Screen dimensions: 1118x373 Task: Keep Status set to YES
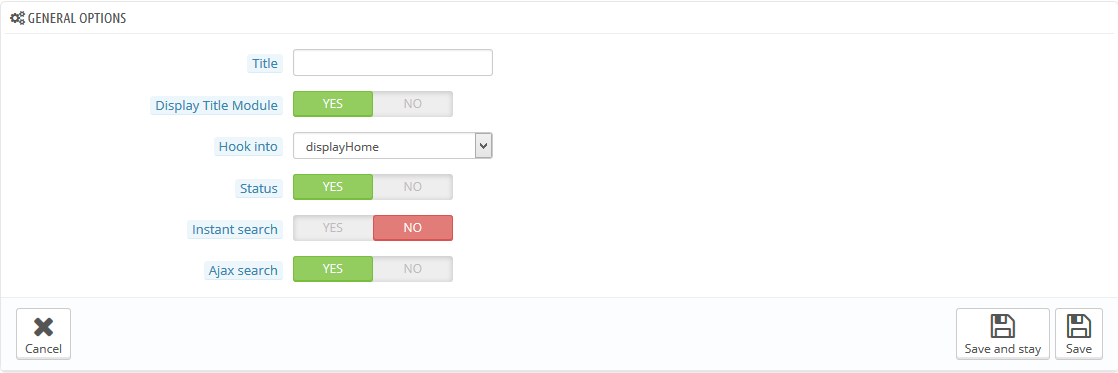(x=333, y=187)
